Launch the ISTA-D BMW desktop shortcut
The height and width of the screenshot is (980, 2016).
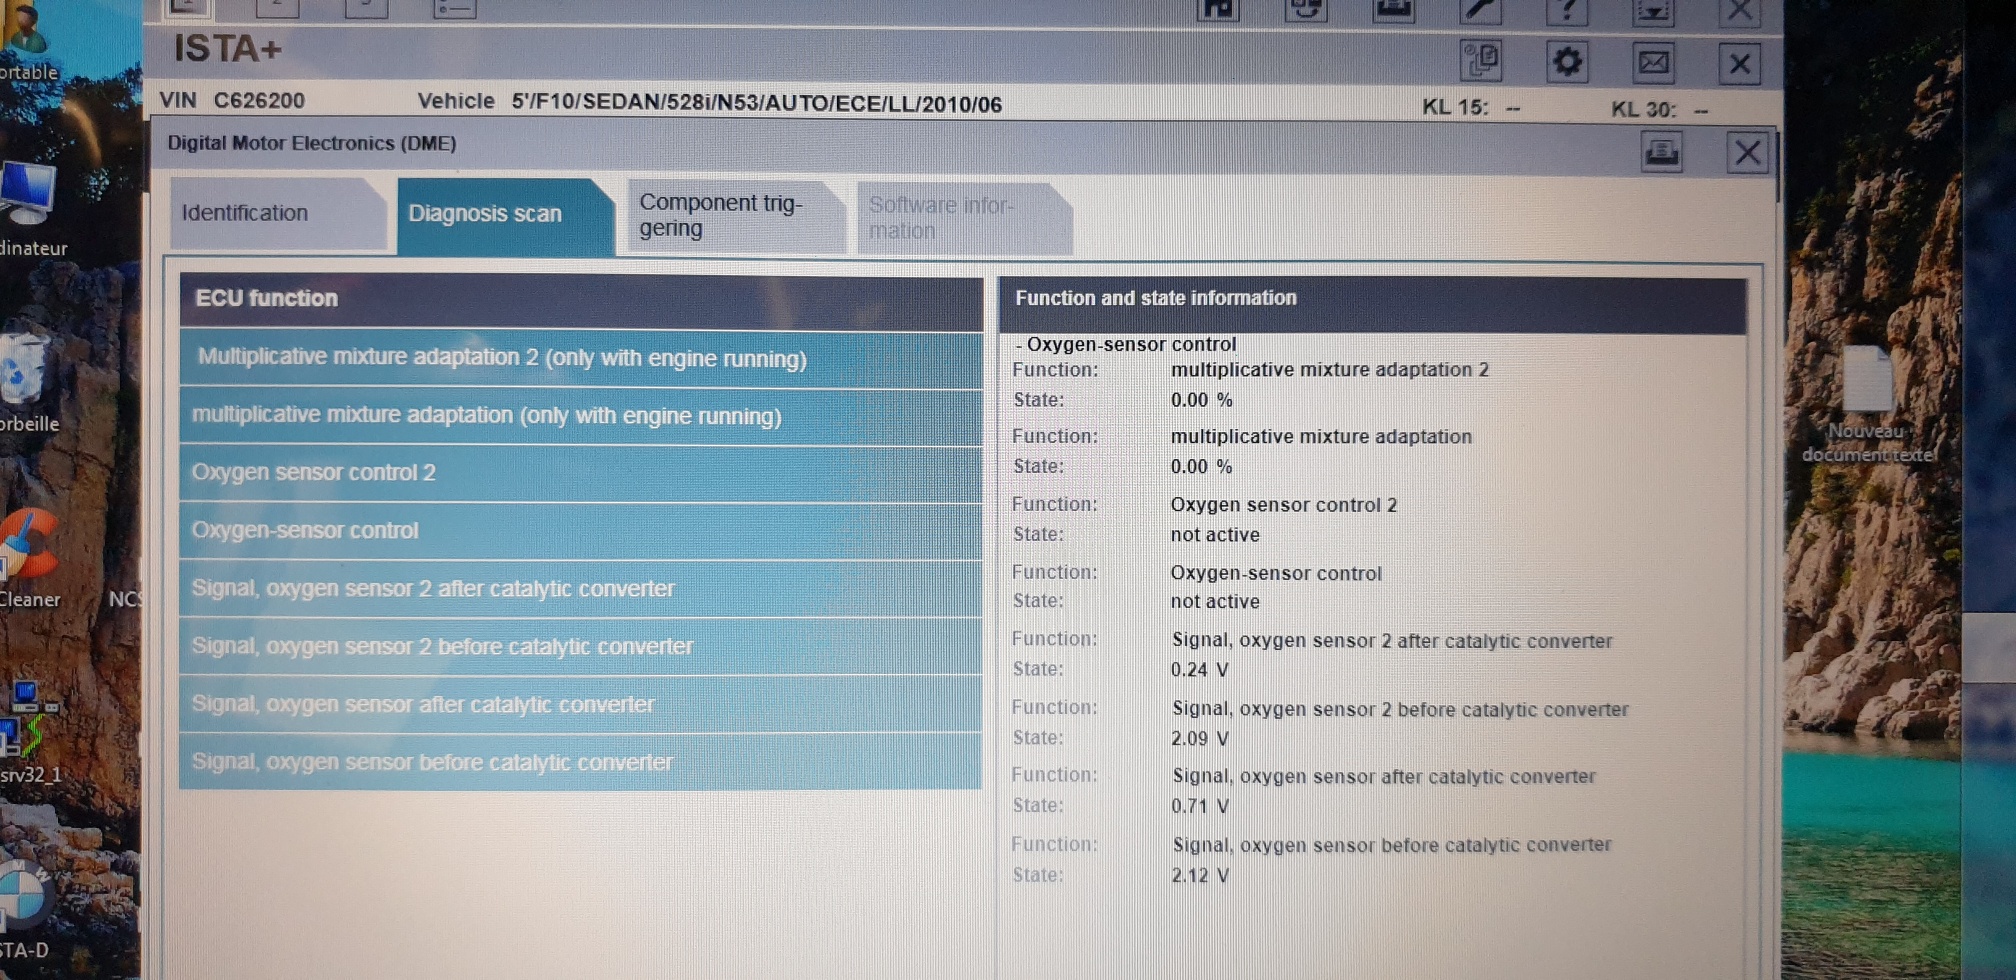[24, 908]
